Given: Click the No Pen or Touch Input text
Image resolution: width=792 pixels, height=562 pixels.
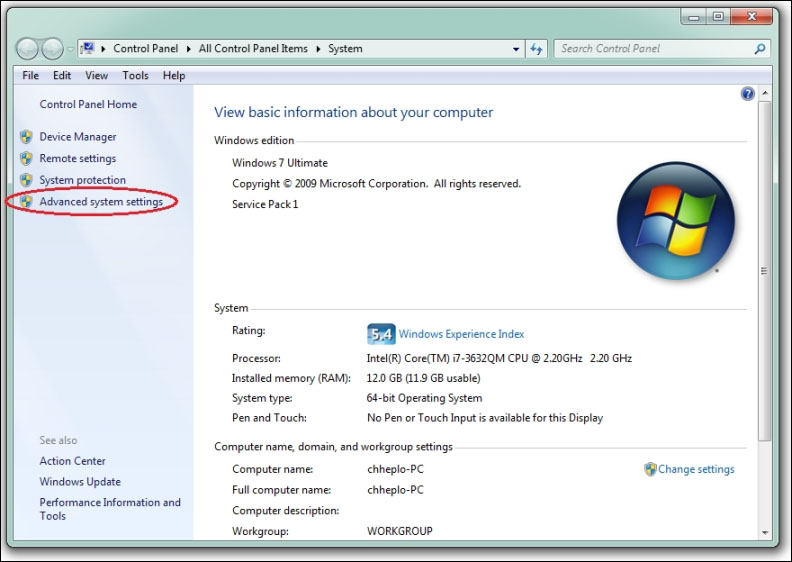Looking at the screenshot, I should click(485, 418).
